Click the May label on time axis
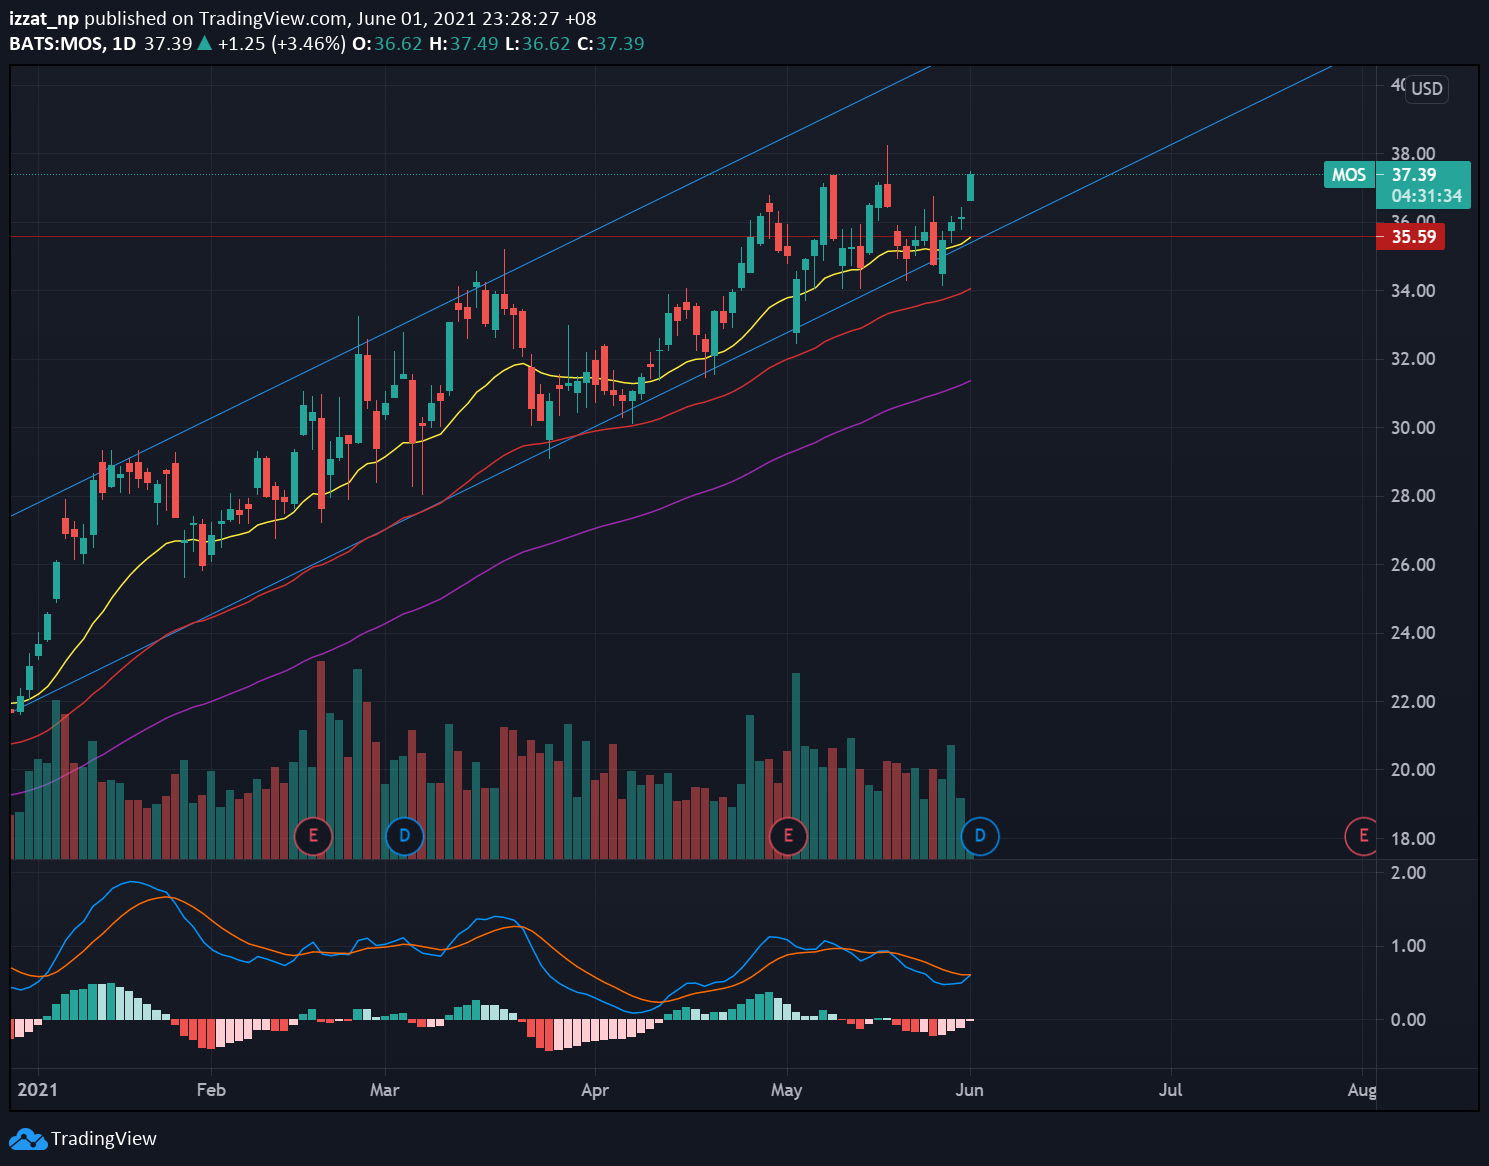 787,1090
